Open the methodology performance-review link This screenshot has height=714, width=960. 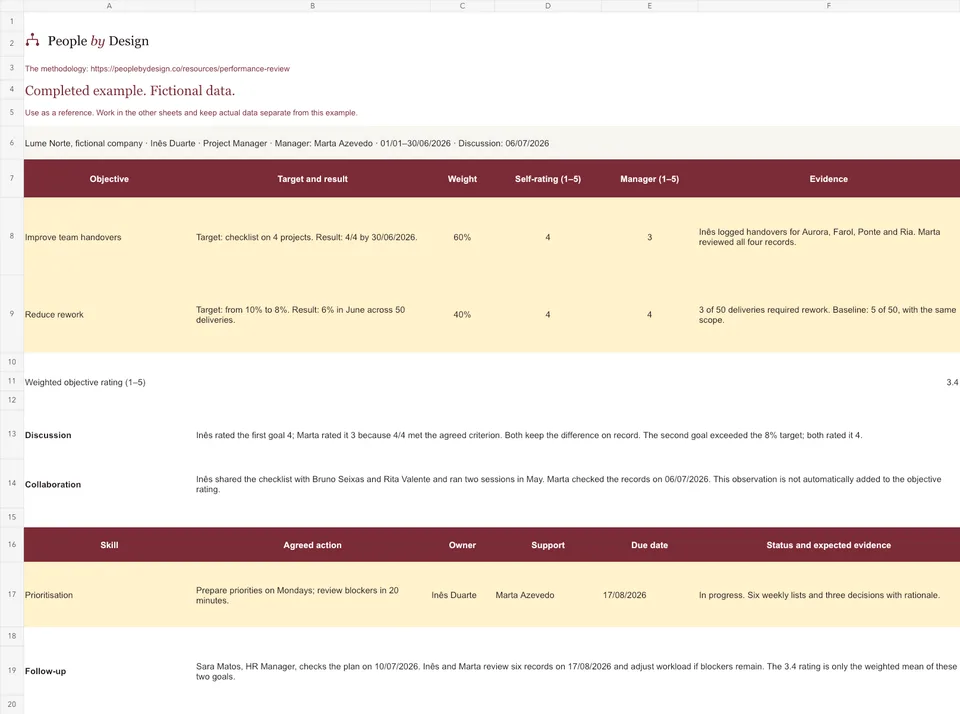tap(190, 69)
